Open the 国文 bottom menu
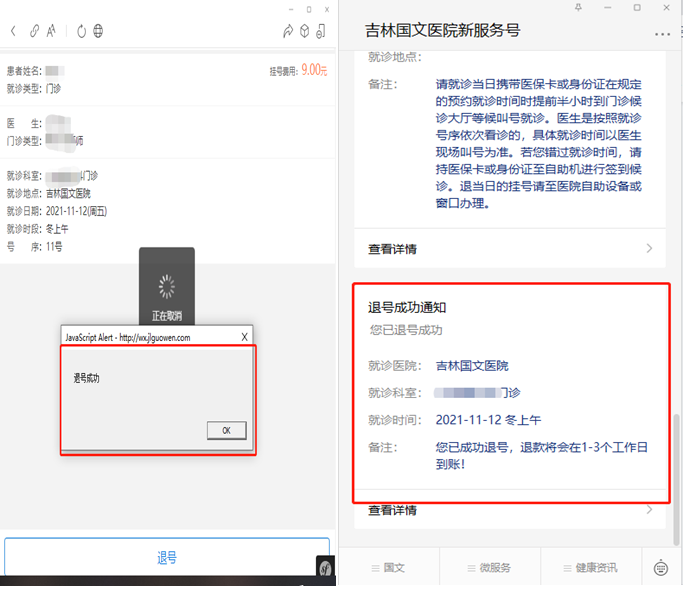The image size is (684, 591). click(x=388, y=568)
